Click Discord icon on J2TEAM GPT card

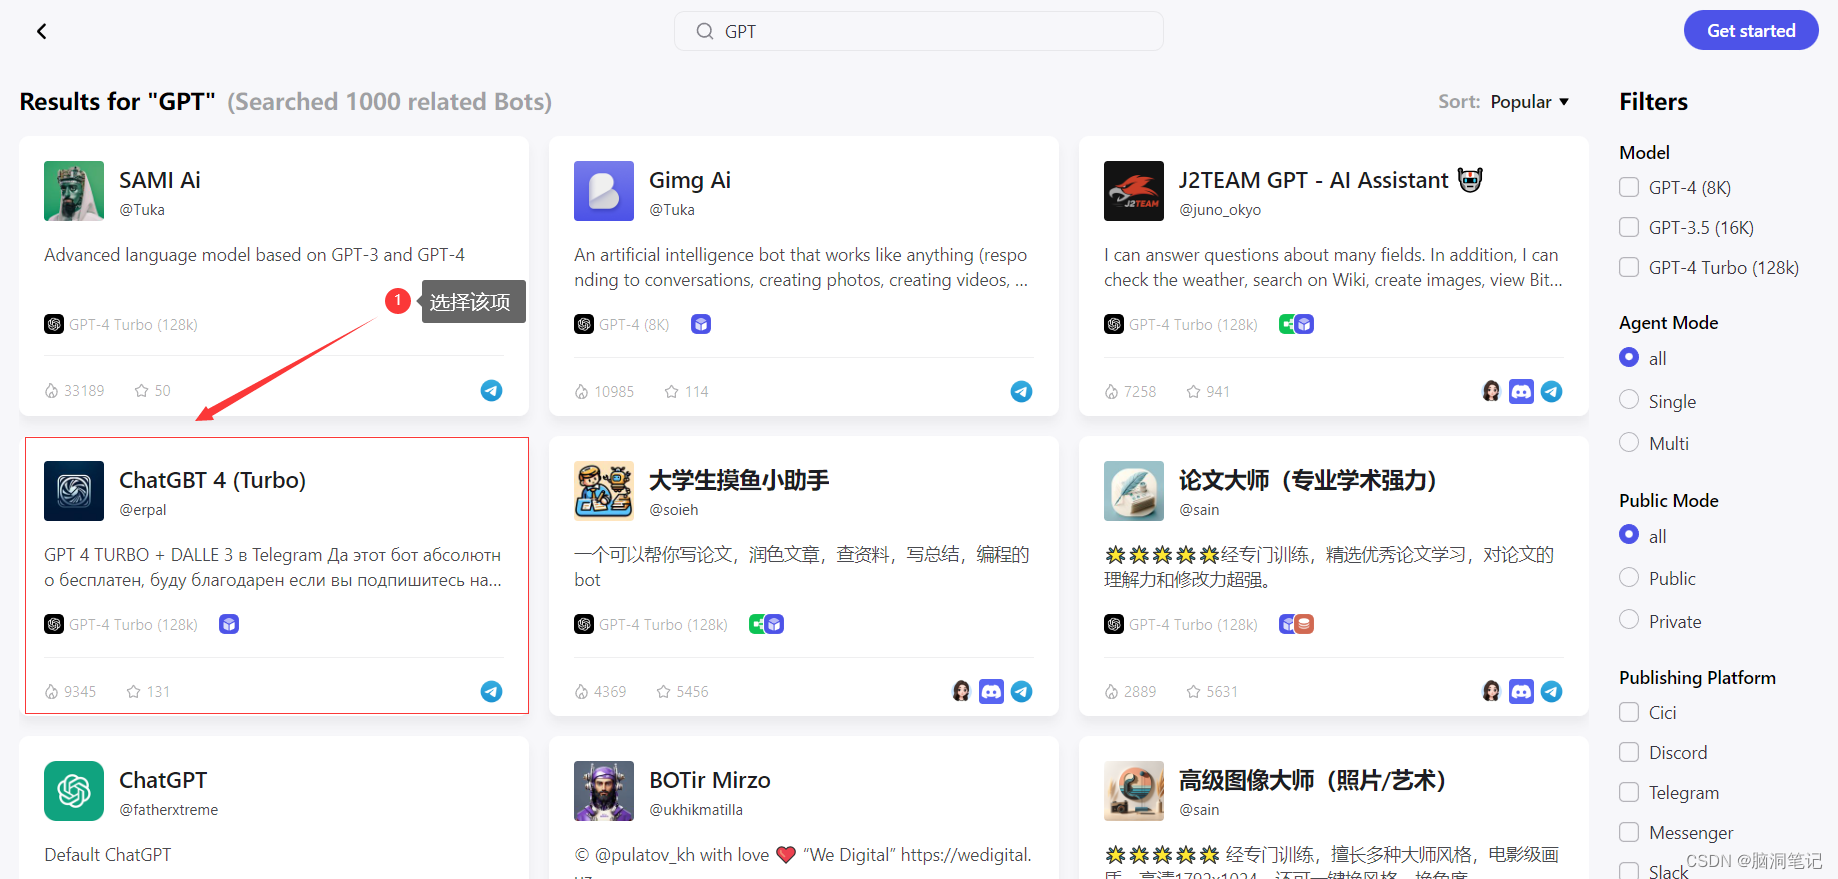1521,391
